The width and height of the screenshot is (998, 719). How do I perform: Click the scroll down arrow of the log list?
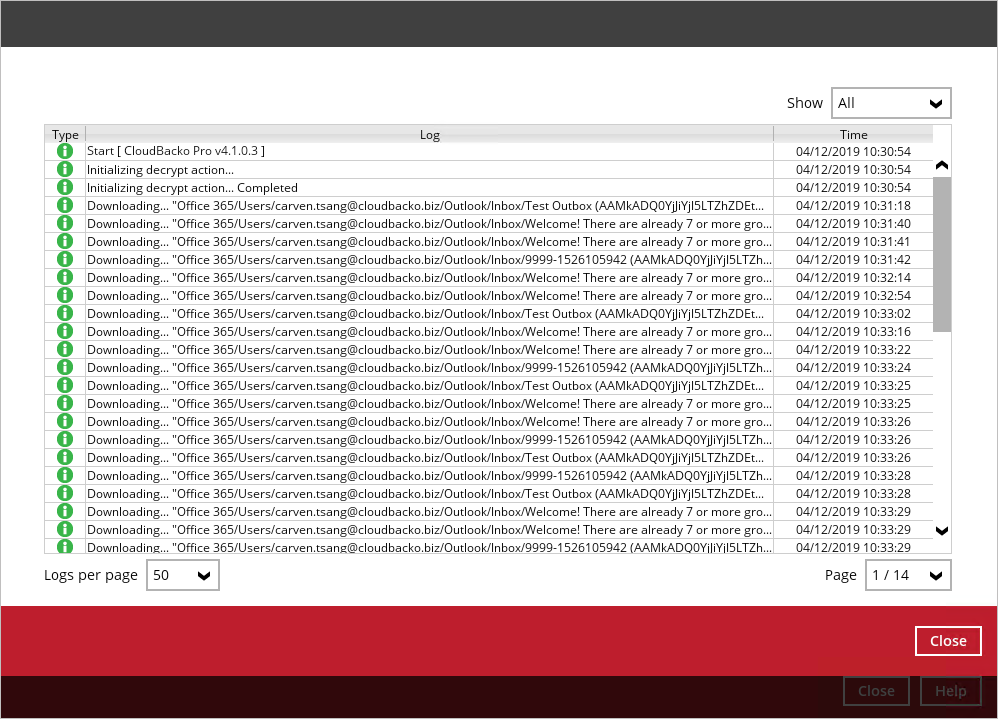pos(941,530)
